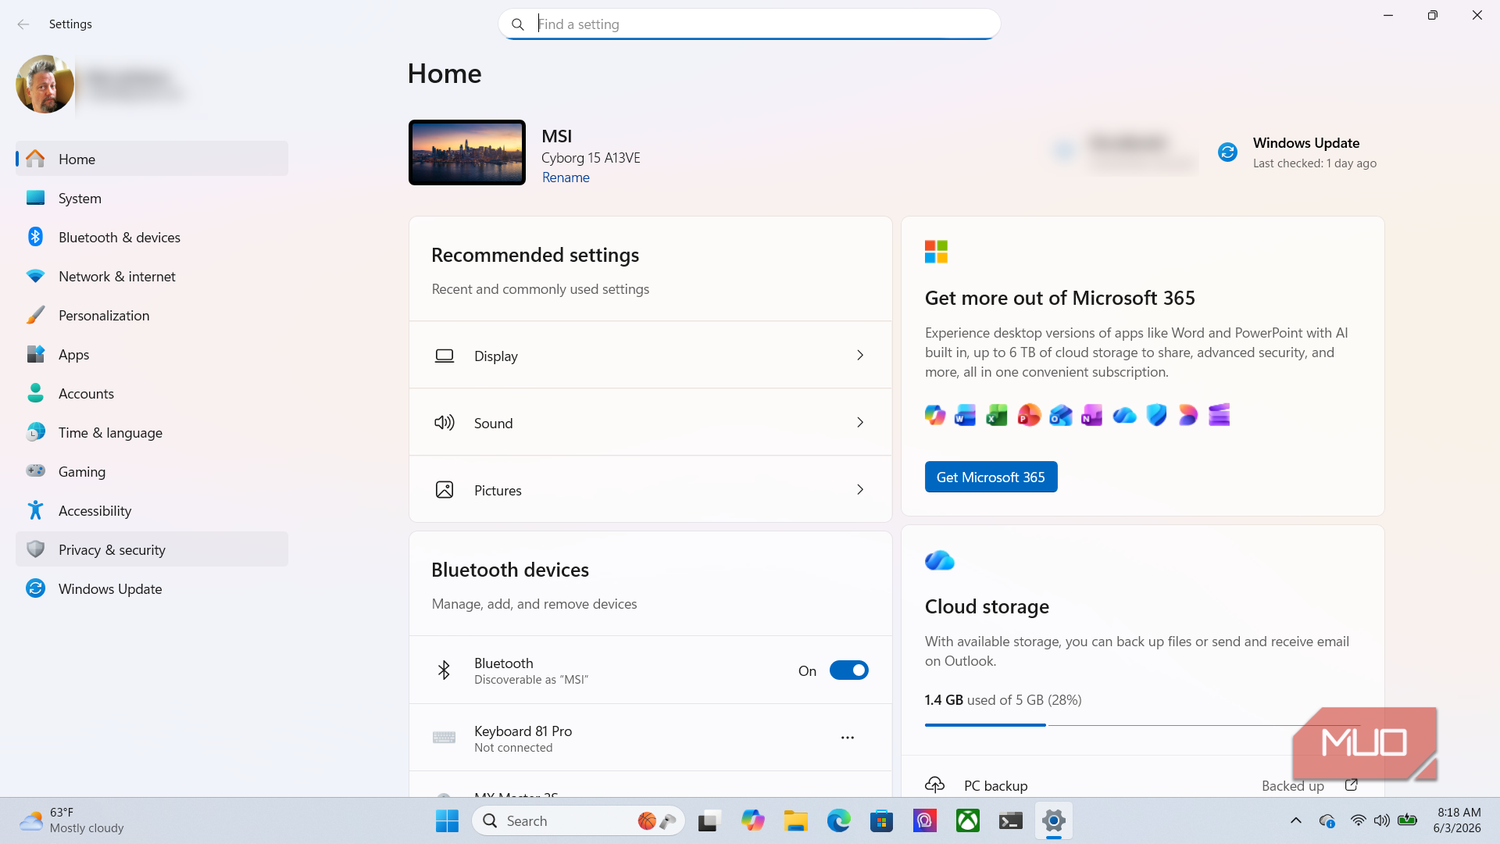The image size is (1500, 844).
Task: Launch Copilot from the taskbar
Action: coord(753,821)
